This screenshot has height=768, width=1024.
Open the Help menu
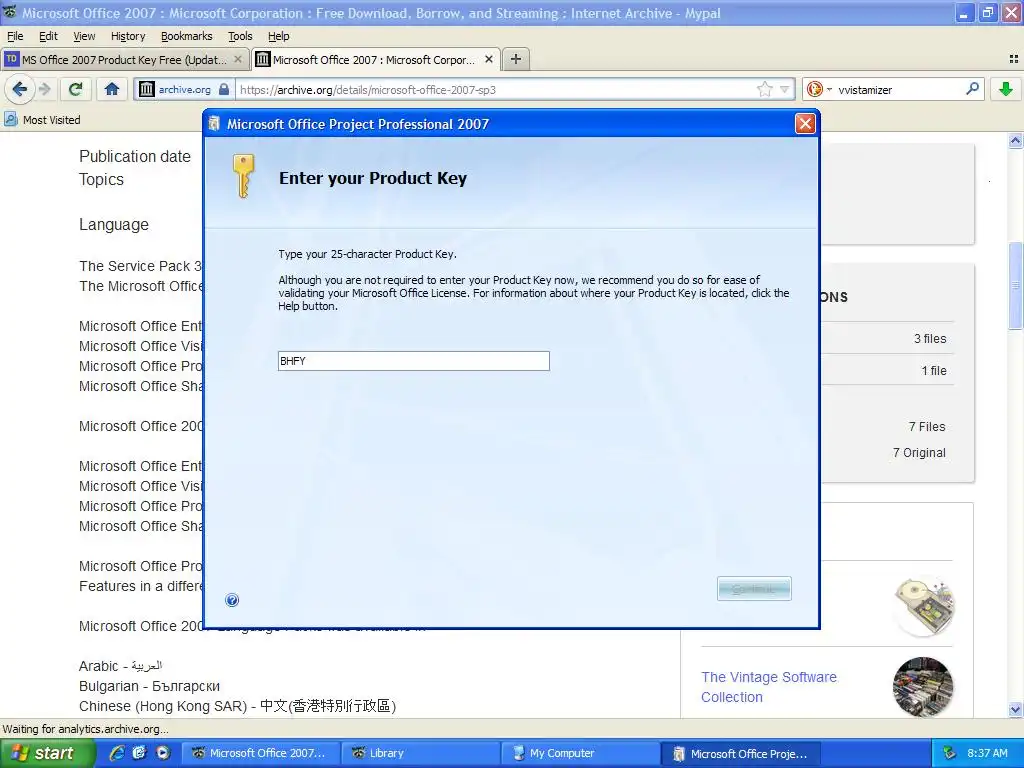coord(279,36)
